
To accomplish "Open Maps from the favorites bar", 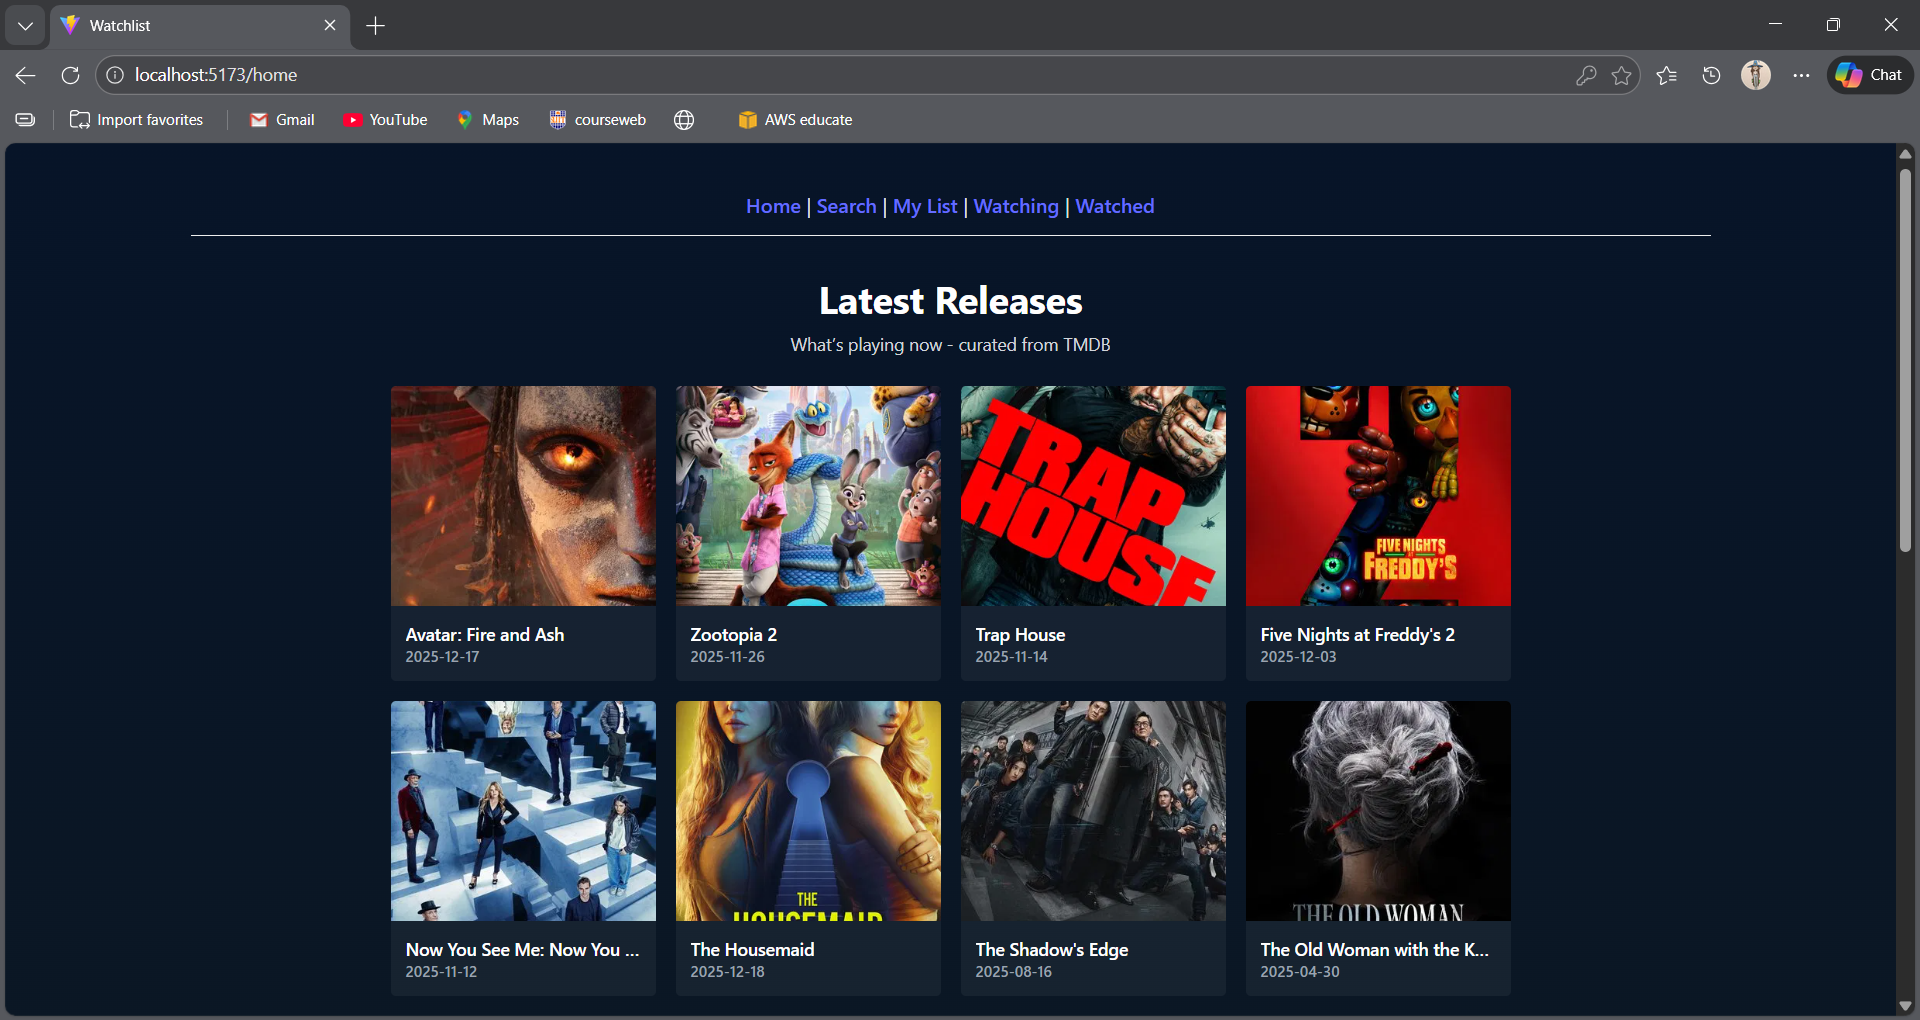I will point(488,119).
